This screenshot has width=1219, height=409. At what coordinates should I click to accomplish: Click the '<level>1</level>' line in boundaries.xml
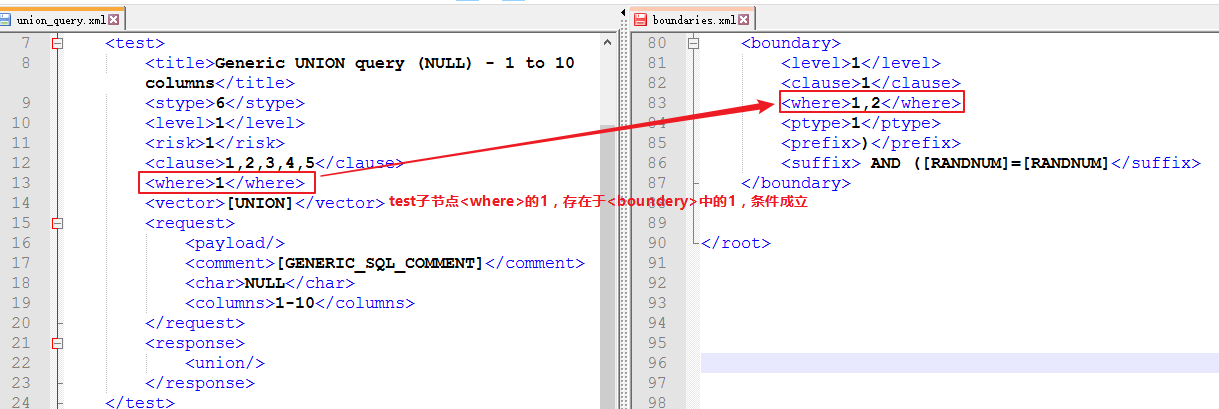(x=861, y=63)
